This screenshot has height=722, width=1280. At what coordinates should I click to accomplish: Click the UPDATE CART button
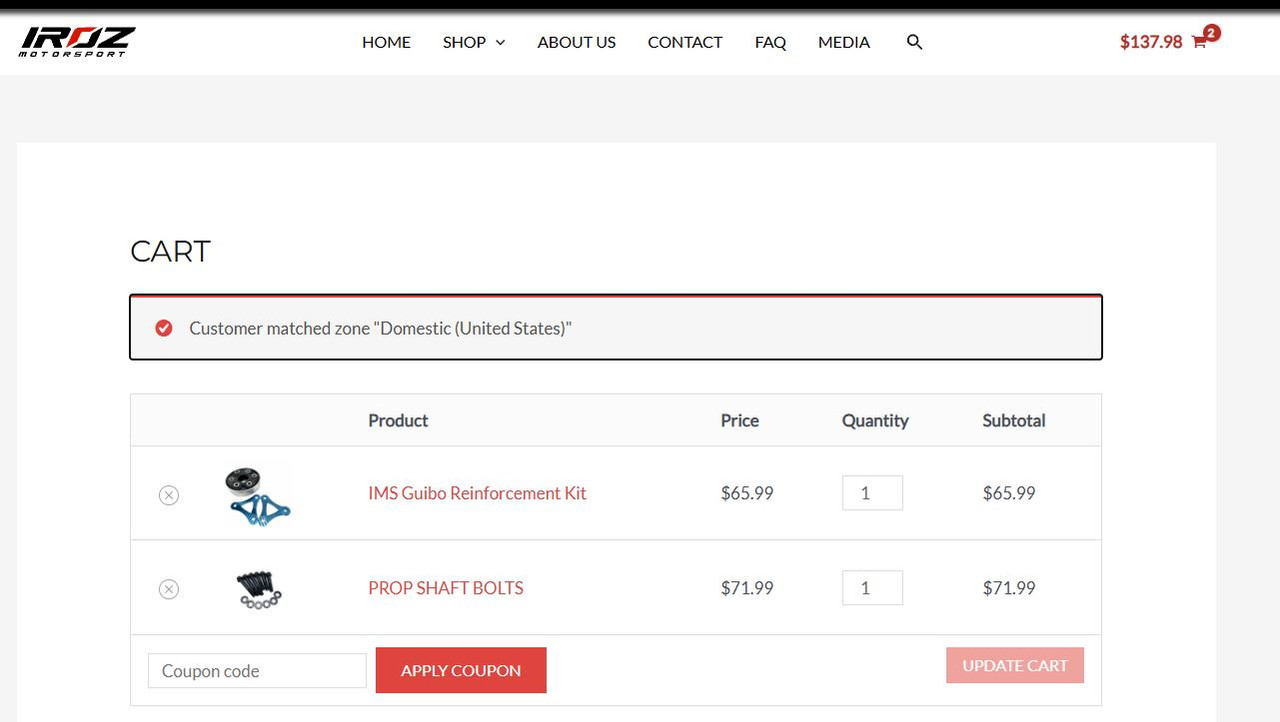point(1015,665)
